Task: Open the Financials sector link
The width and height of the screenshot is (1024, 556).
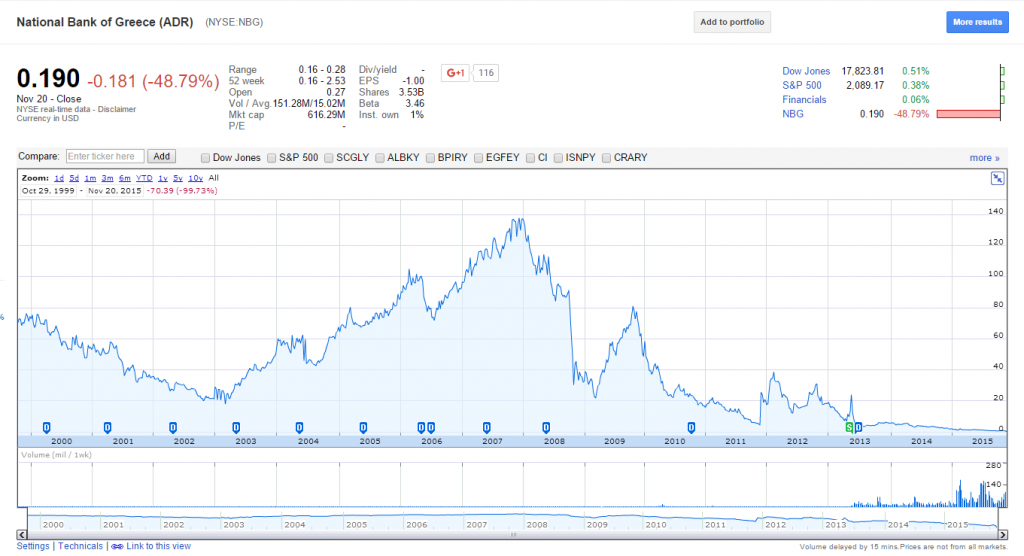Action: 804,100
